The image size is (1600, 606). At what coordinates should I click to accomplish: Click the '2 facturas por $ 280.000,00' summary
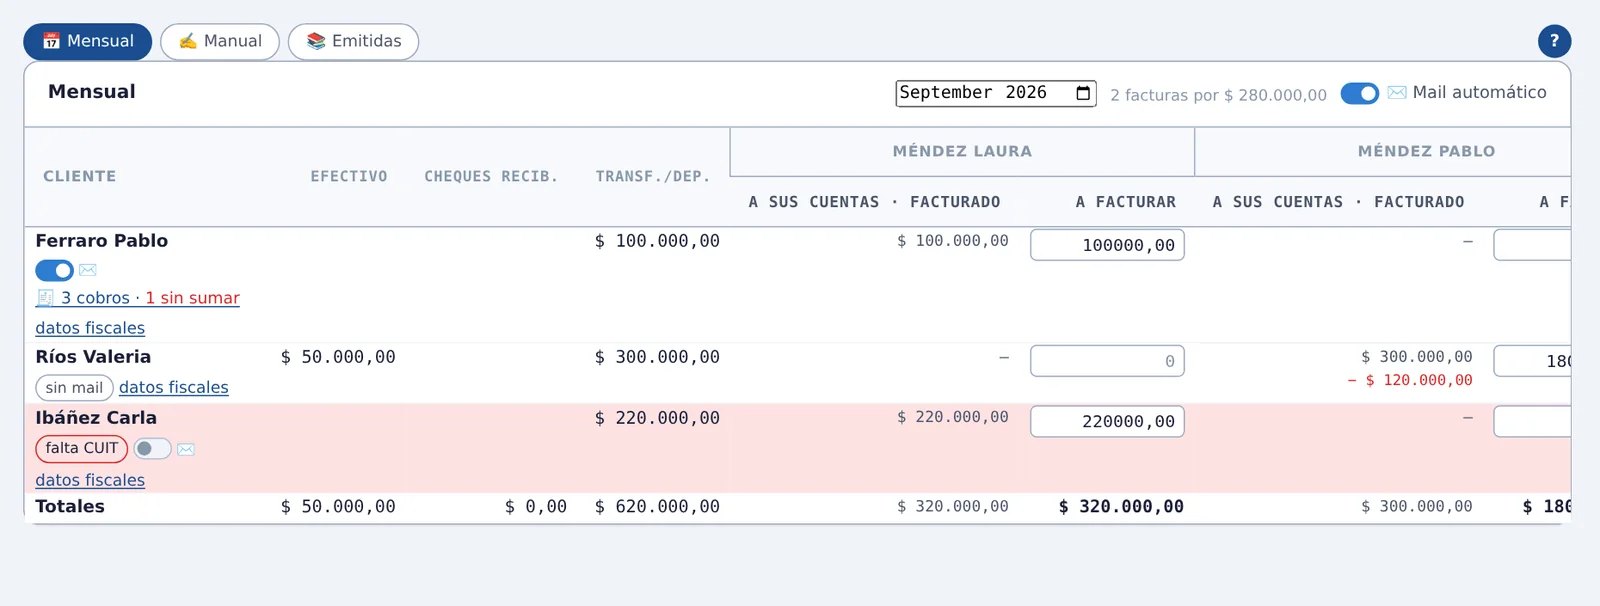pos(1218,95)
